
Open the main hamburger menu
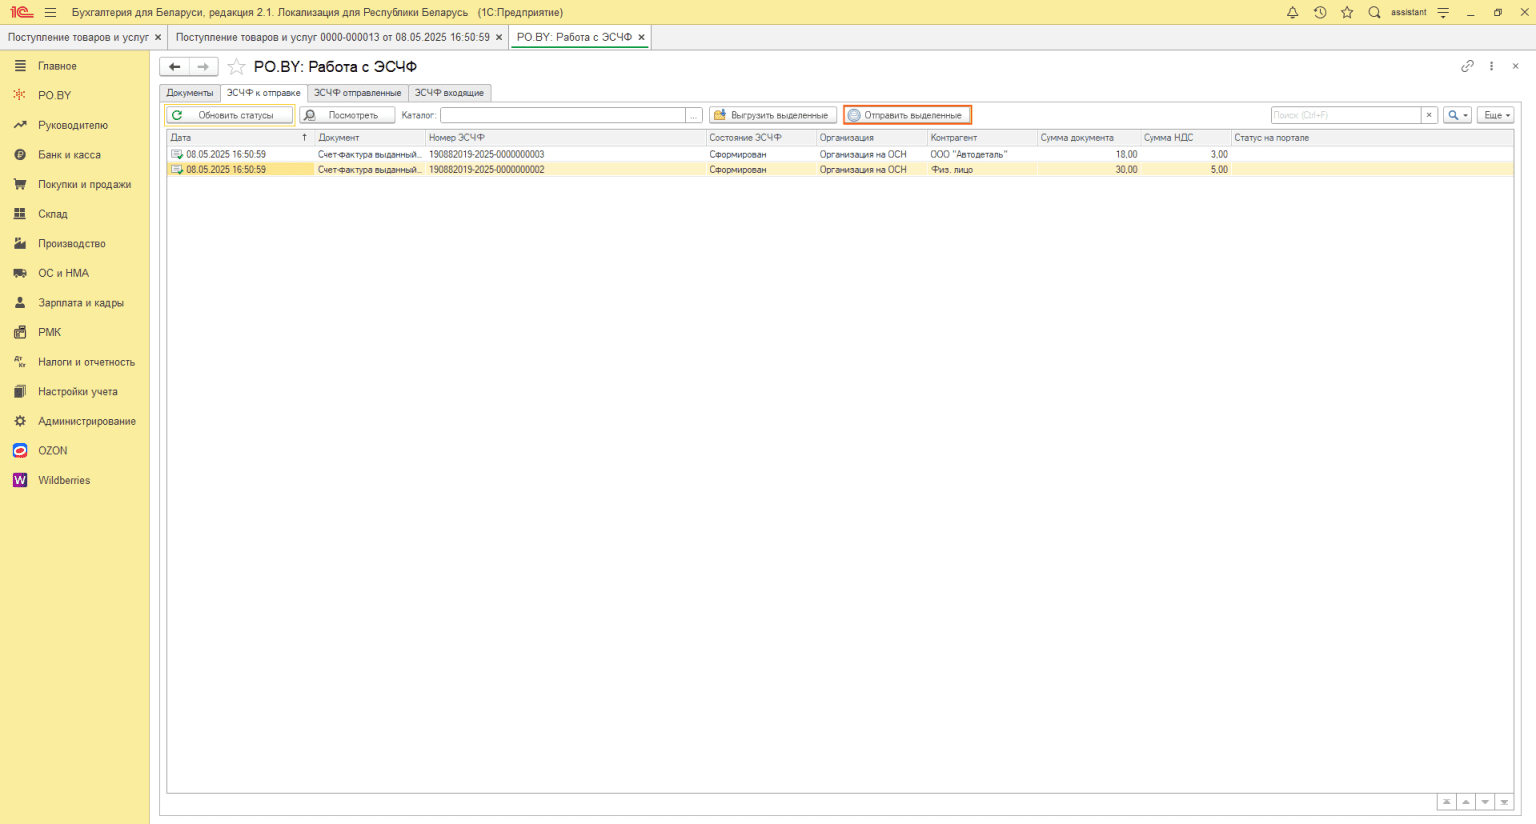pos(50,12)
